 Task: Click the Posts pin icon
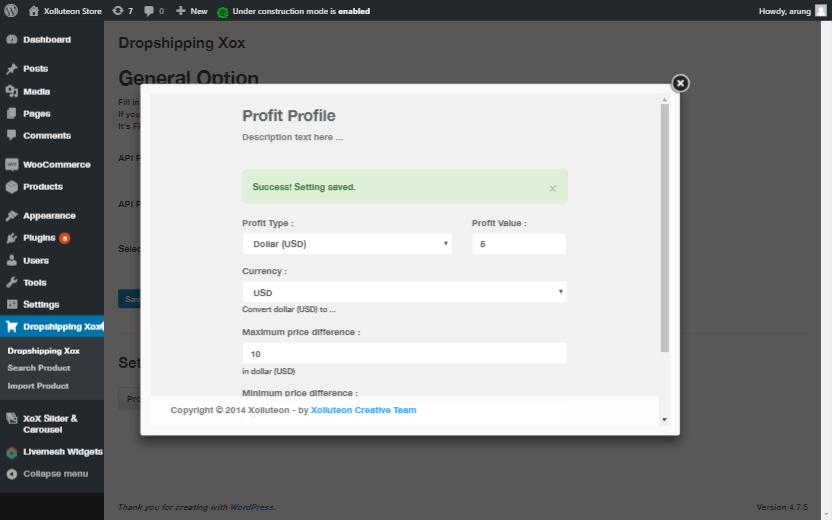[12, 68]
